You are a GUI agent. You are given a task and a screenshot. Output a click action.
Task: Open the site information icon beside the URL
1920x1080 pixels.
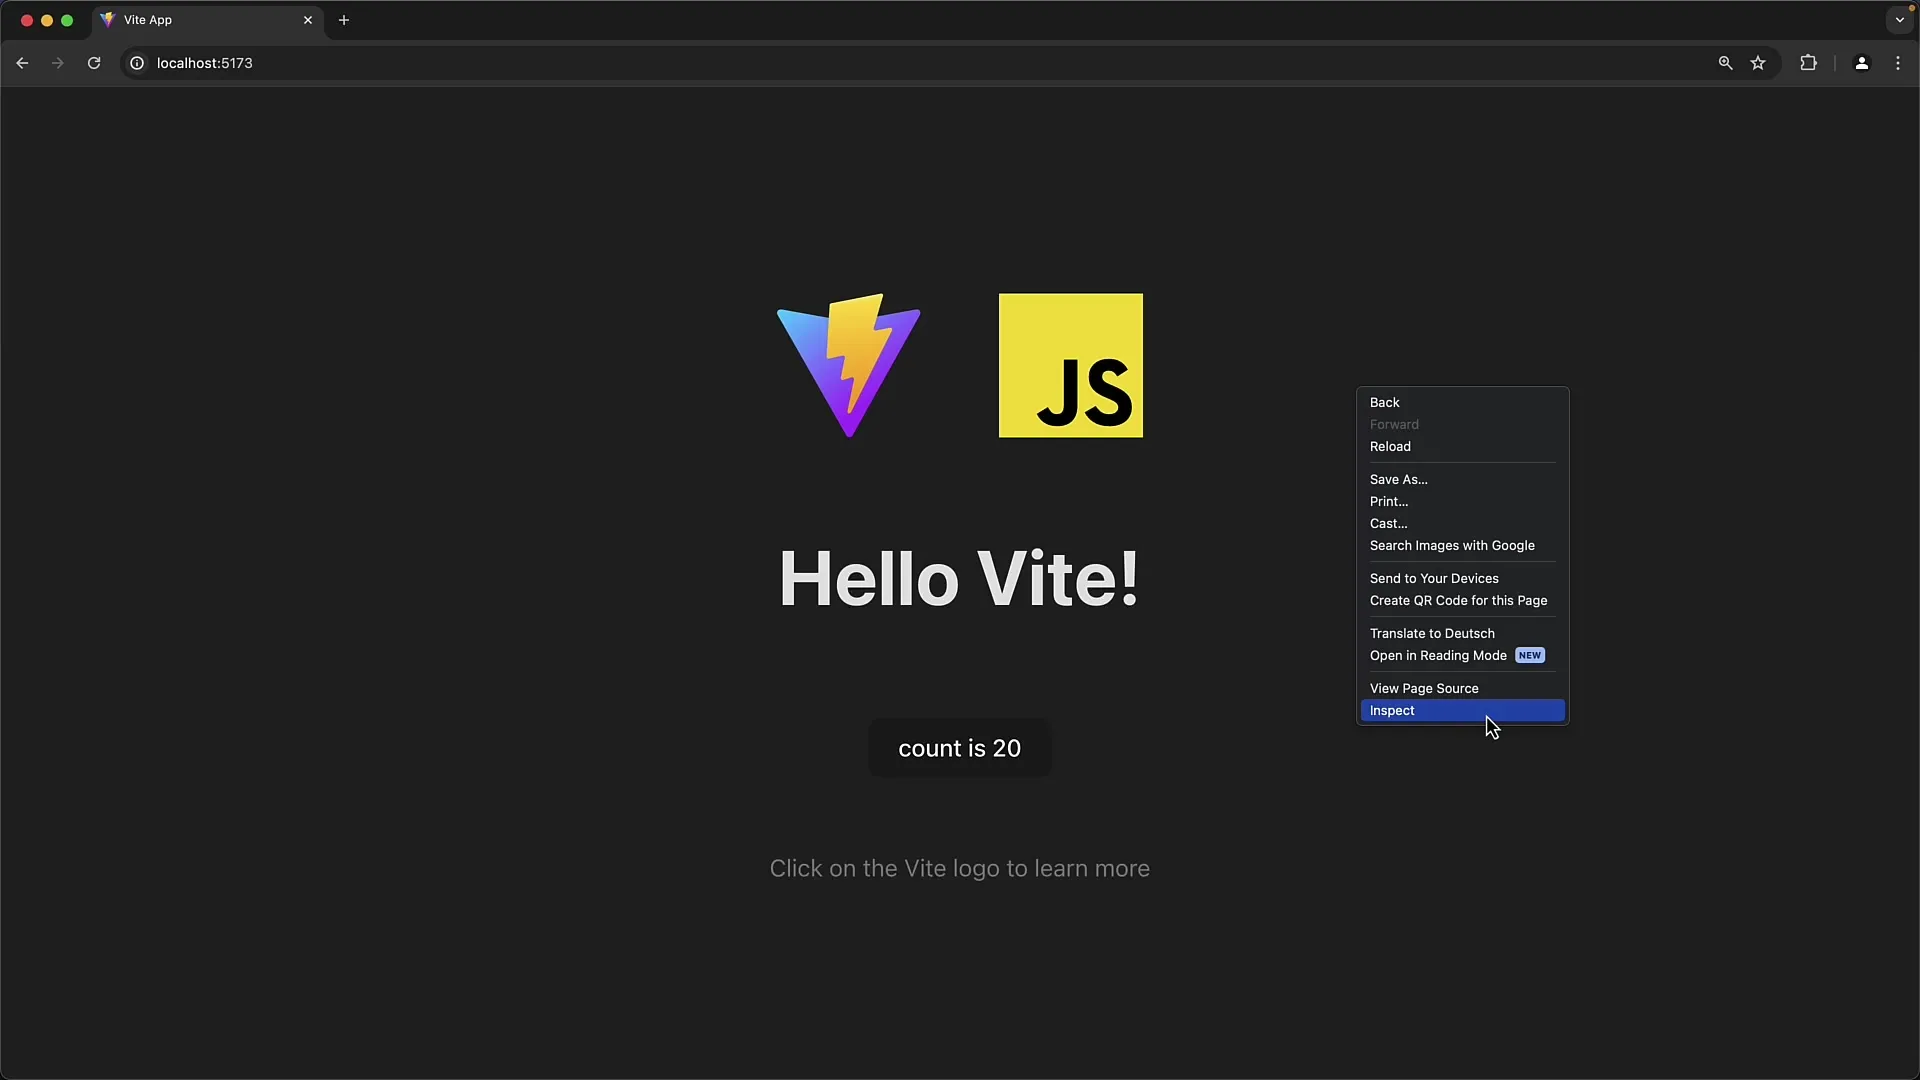click(x=137, y=63)
